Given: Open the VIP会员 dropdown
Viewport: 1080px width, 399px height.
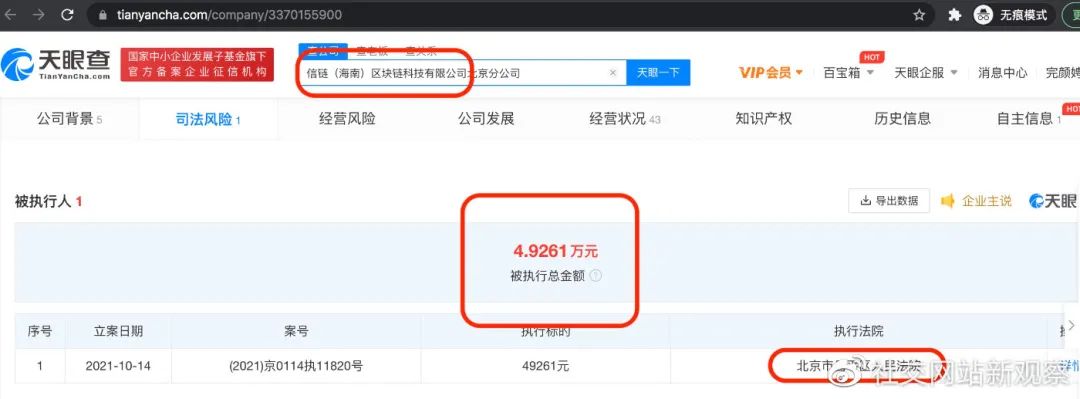Looking at the screenshot, I should click(x=771, y=72).
